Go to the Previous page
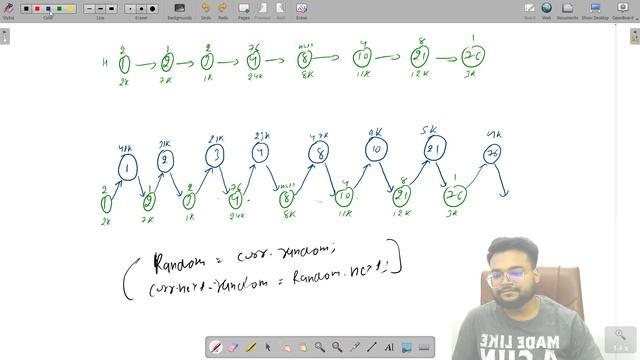This screenshot has width=640, height=360. 262,11
